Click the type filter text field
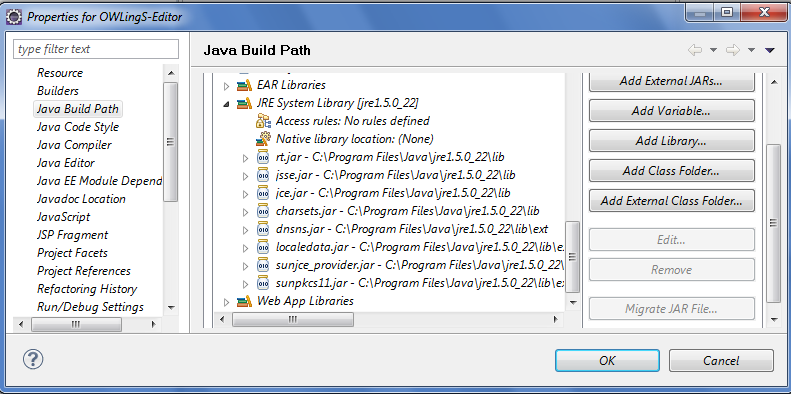The height and width of the screenshot is (394, 791). point(96,49)
